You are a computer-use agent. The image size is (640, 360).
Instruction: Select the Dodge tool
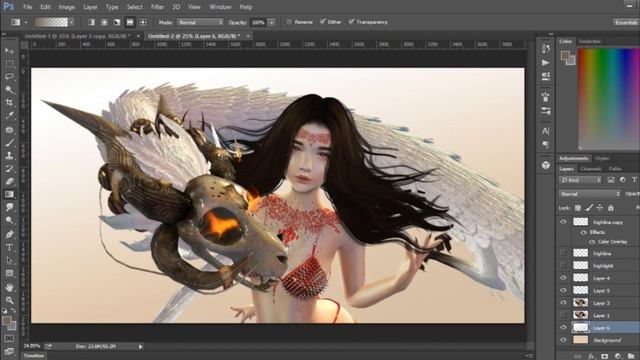pyautogui.click(x=9, y=221)
